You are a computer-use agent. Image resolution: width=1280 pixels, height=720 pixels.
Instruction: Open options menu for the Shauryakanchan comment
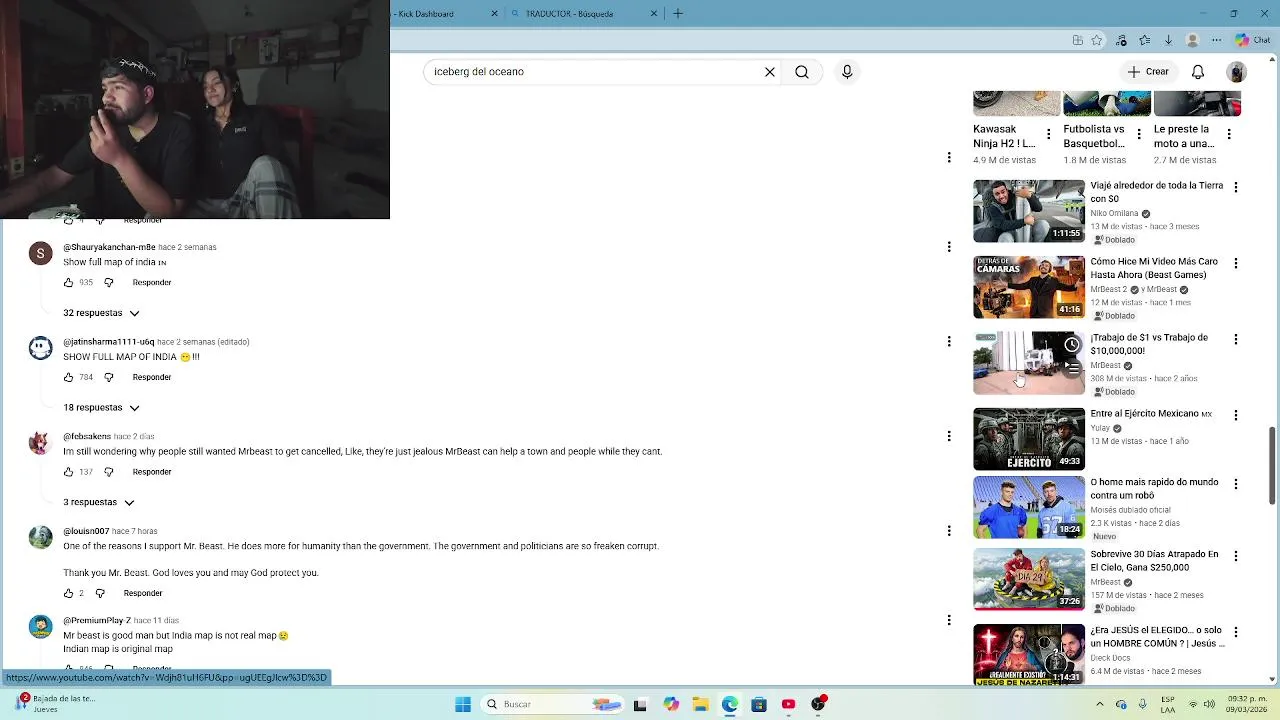[949, 247]
